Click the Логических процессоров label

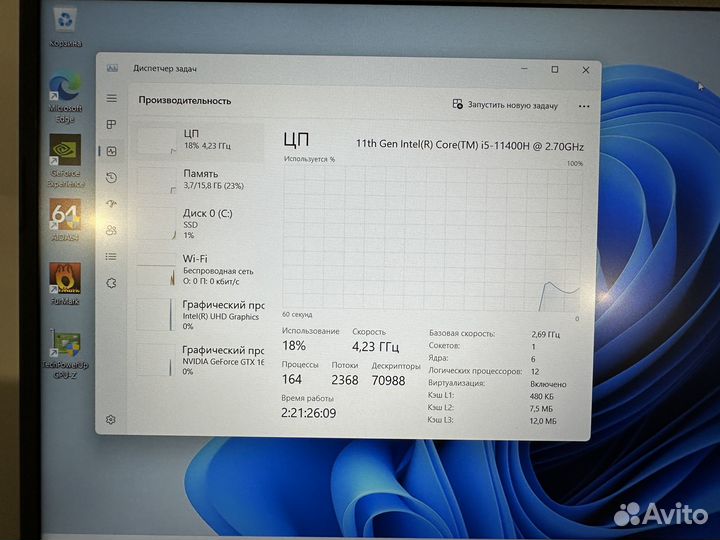click(x=475, y=371)
